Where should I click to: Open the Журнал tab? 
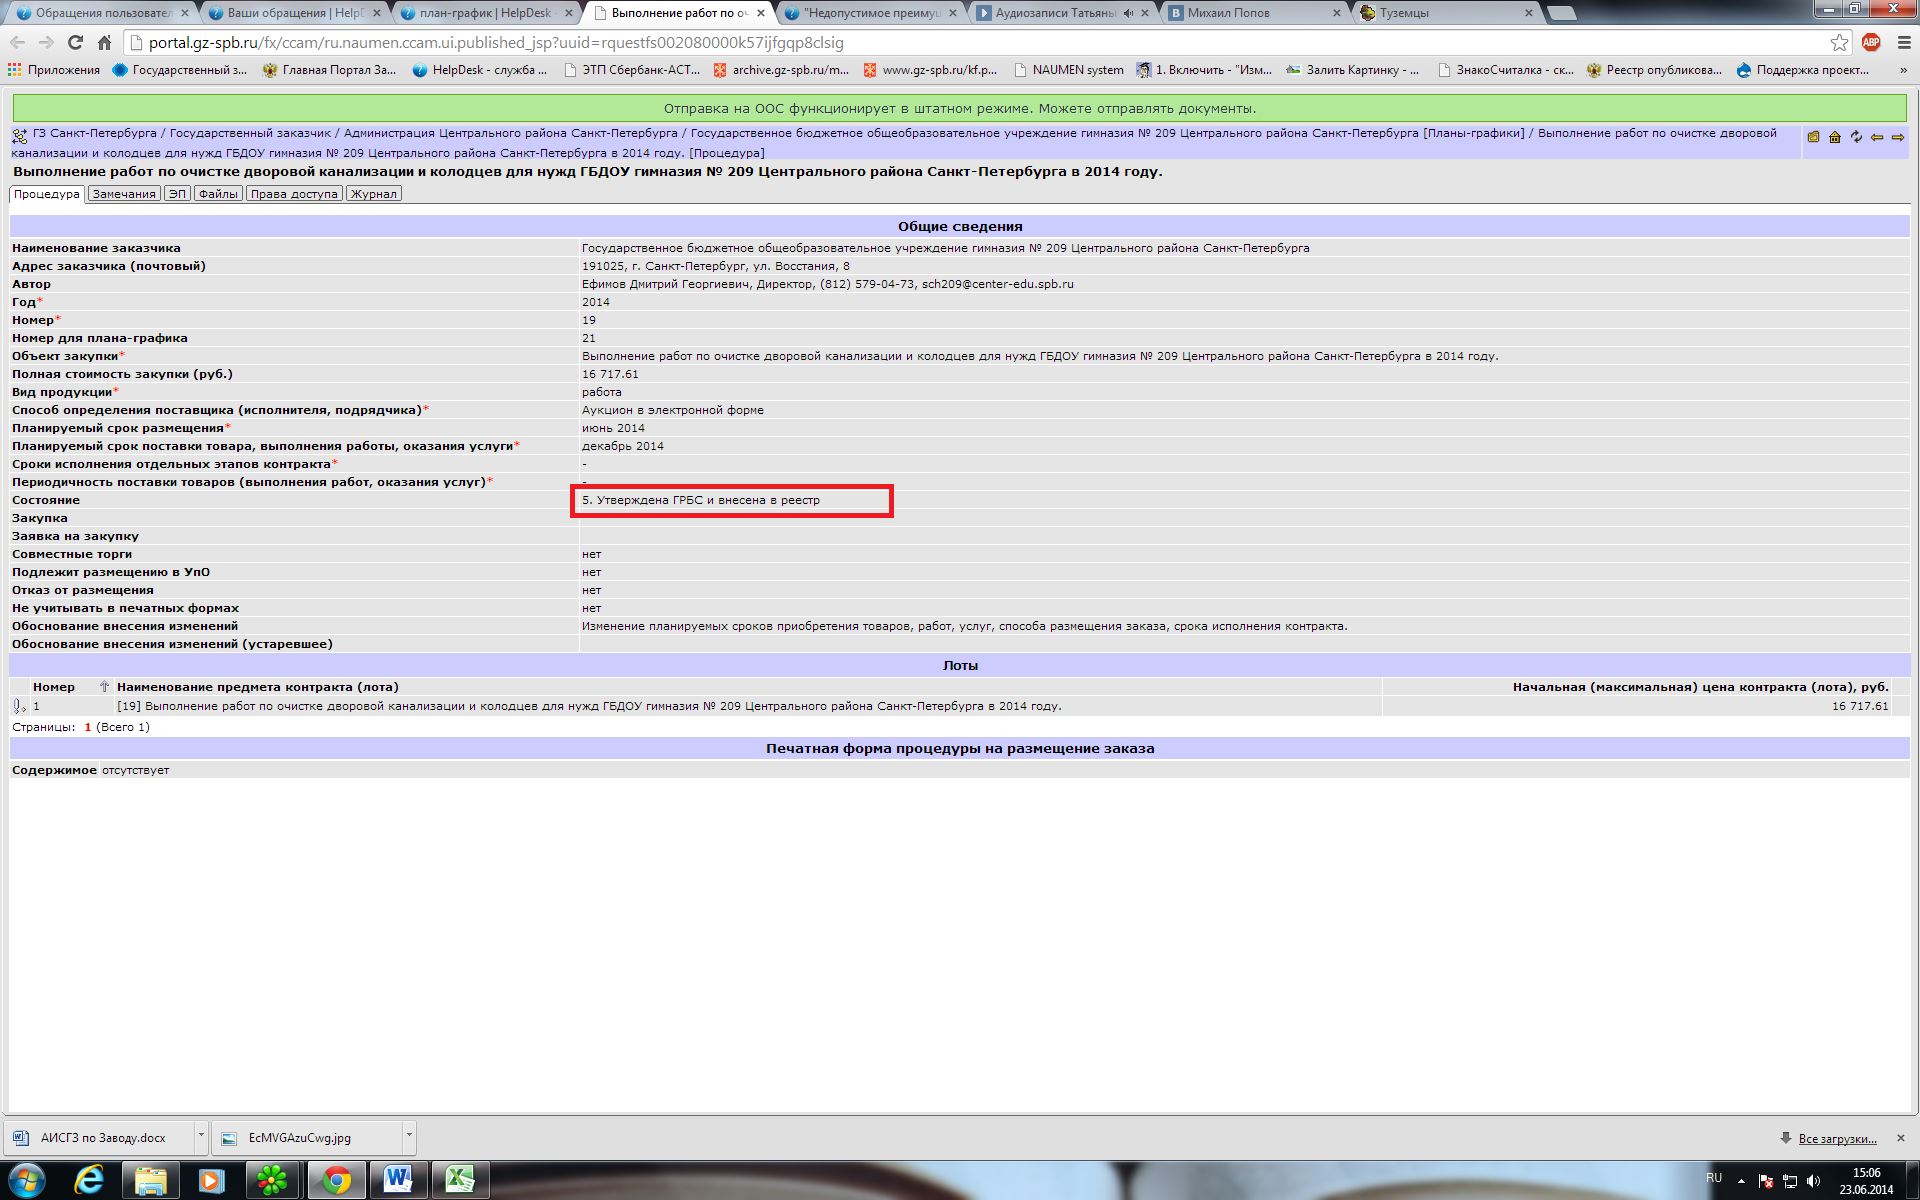[x=373, y=194]
